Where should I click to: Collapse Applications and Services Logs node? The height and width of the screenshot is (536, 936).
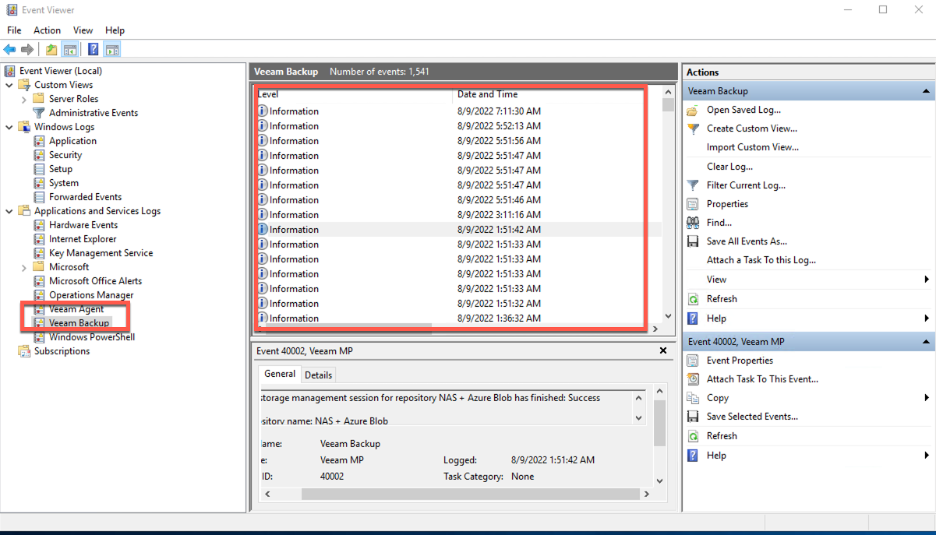pos(10,211)
